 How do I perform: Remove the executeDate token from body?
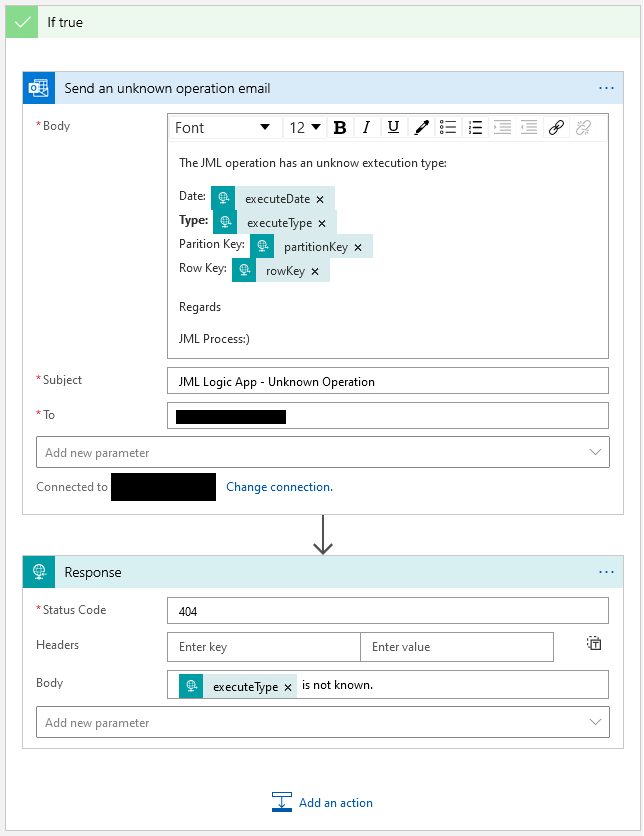tap(320, 199)
